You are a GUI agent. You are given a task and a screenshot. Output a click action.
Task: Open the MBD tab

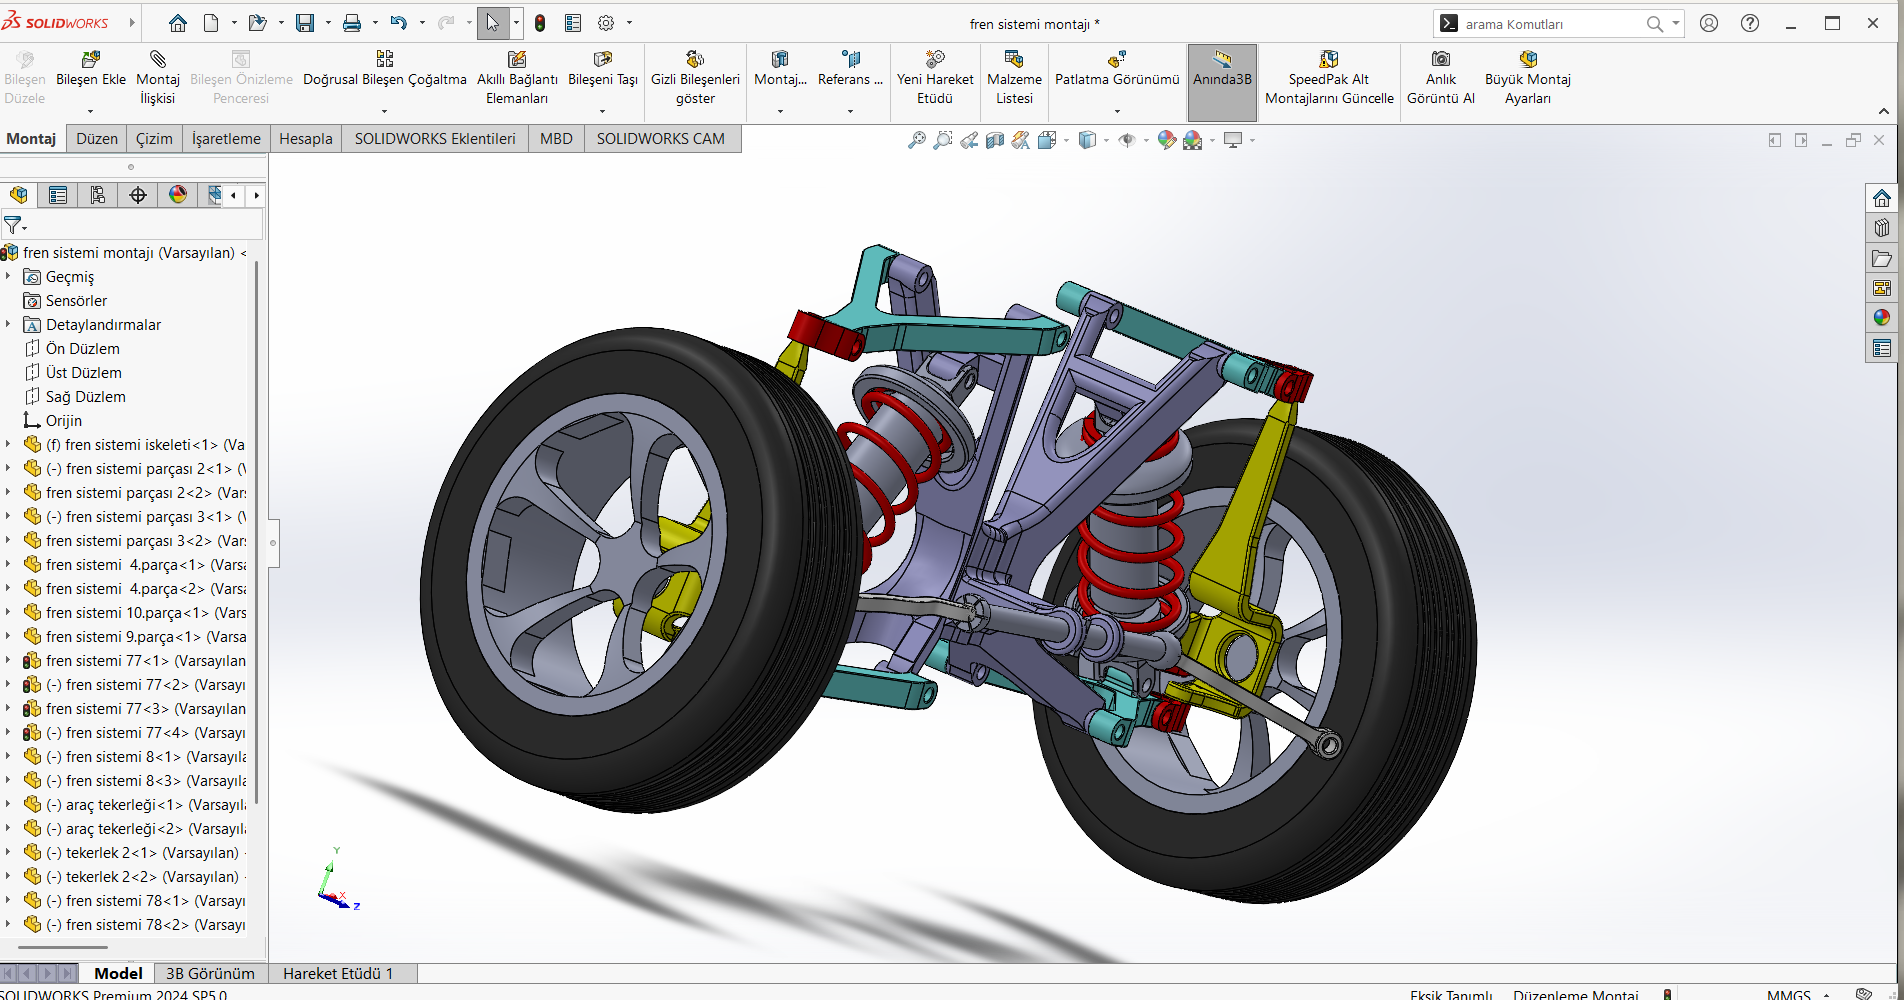pos(556,138)
